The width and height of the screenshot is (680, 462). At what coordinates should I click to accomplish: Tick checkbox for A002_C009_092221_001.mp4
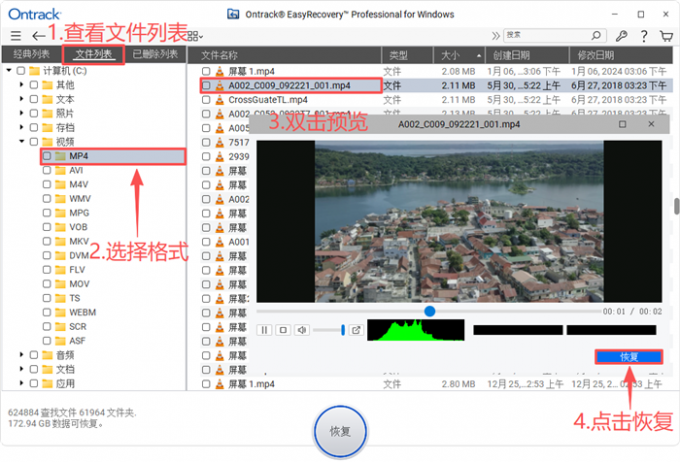[206, 85]
